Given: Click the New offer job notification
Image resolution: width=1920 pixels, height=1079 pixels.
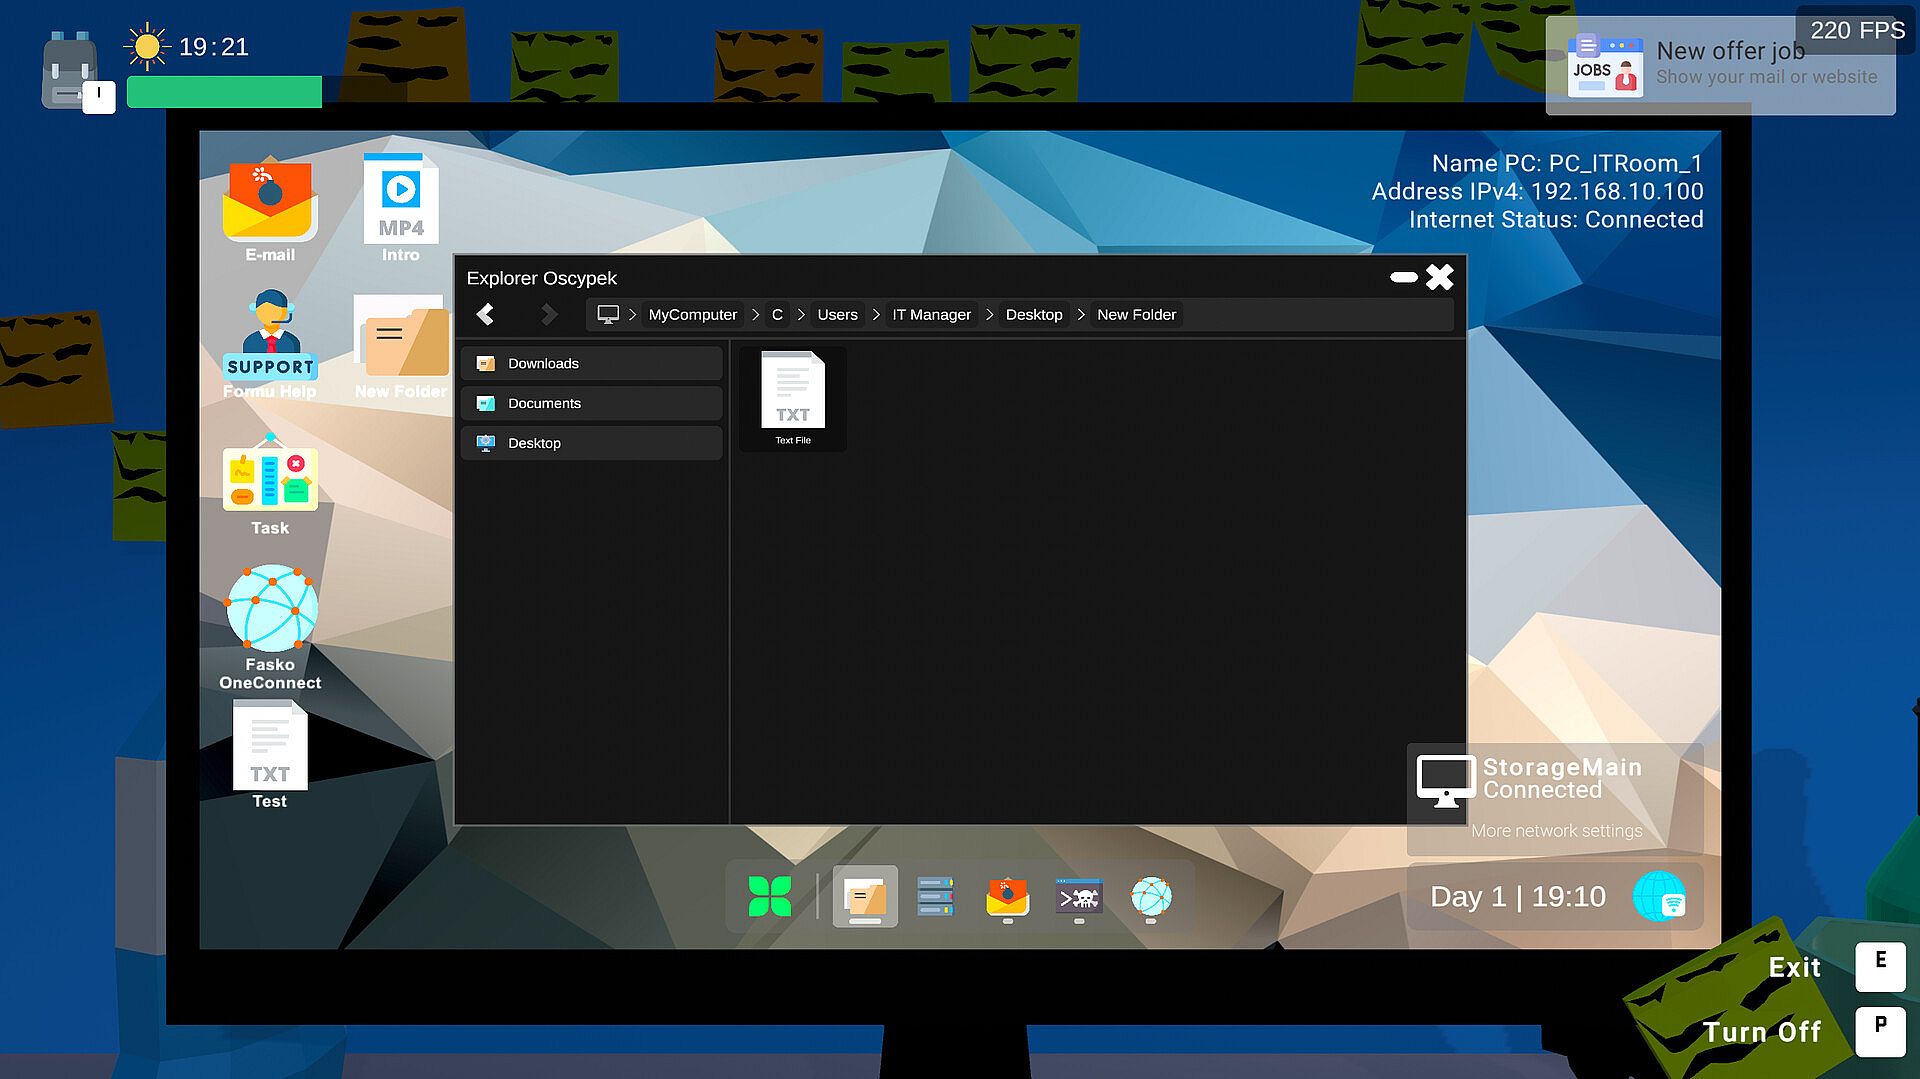Looking at the screenshot, I should tap(1720, 65).
